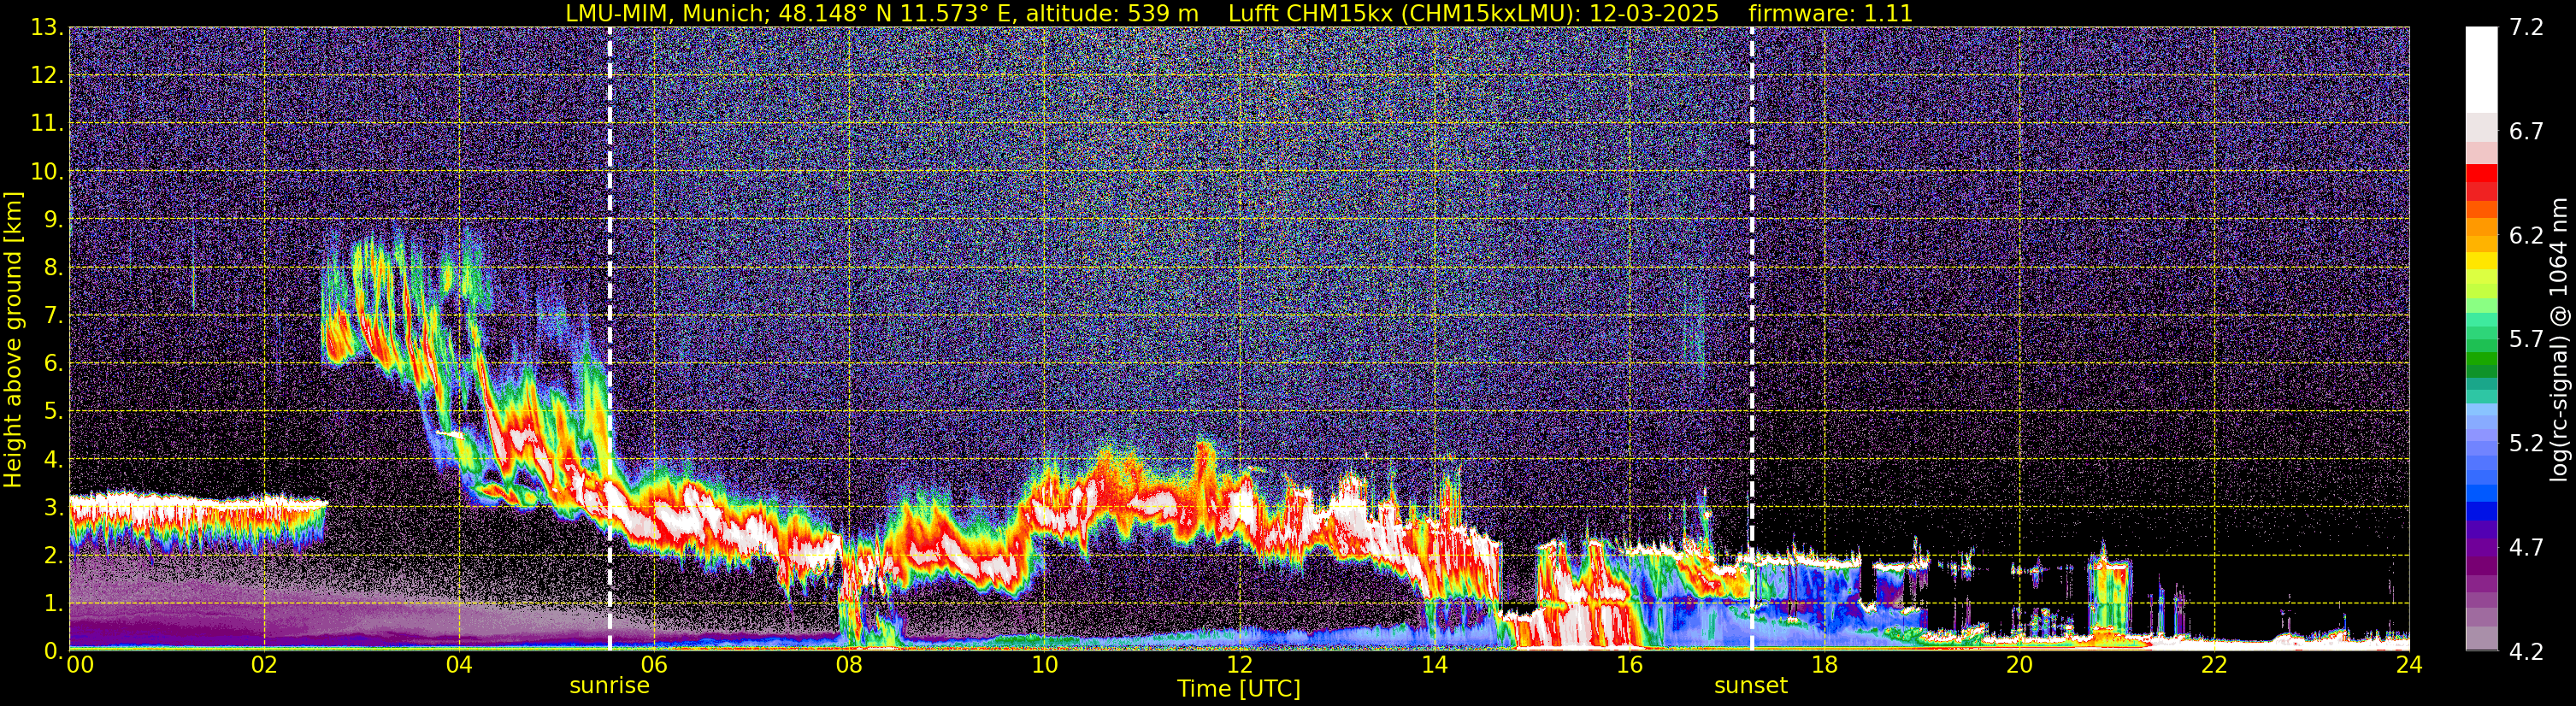2576x706 pixels.
Task: Click the 'log(rc-signal) @ 1064 nm' colorbar label
Action: pyautogui.click(x=2558, y=339)
